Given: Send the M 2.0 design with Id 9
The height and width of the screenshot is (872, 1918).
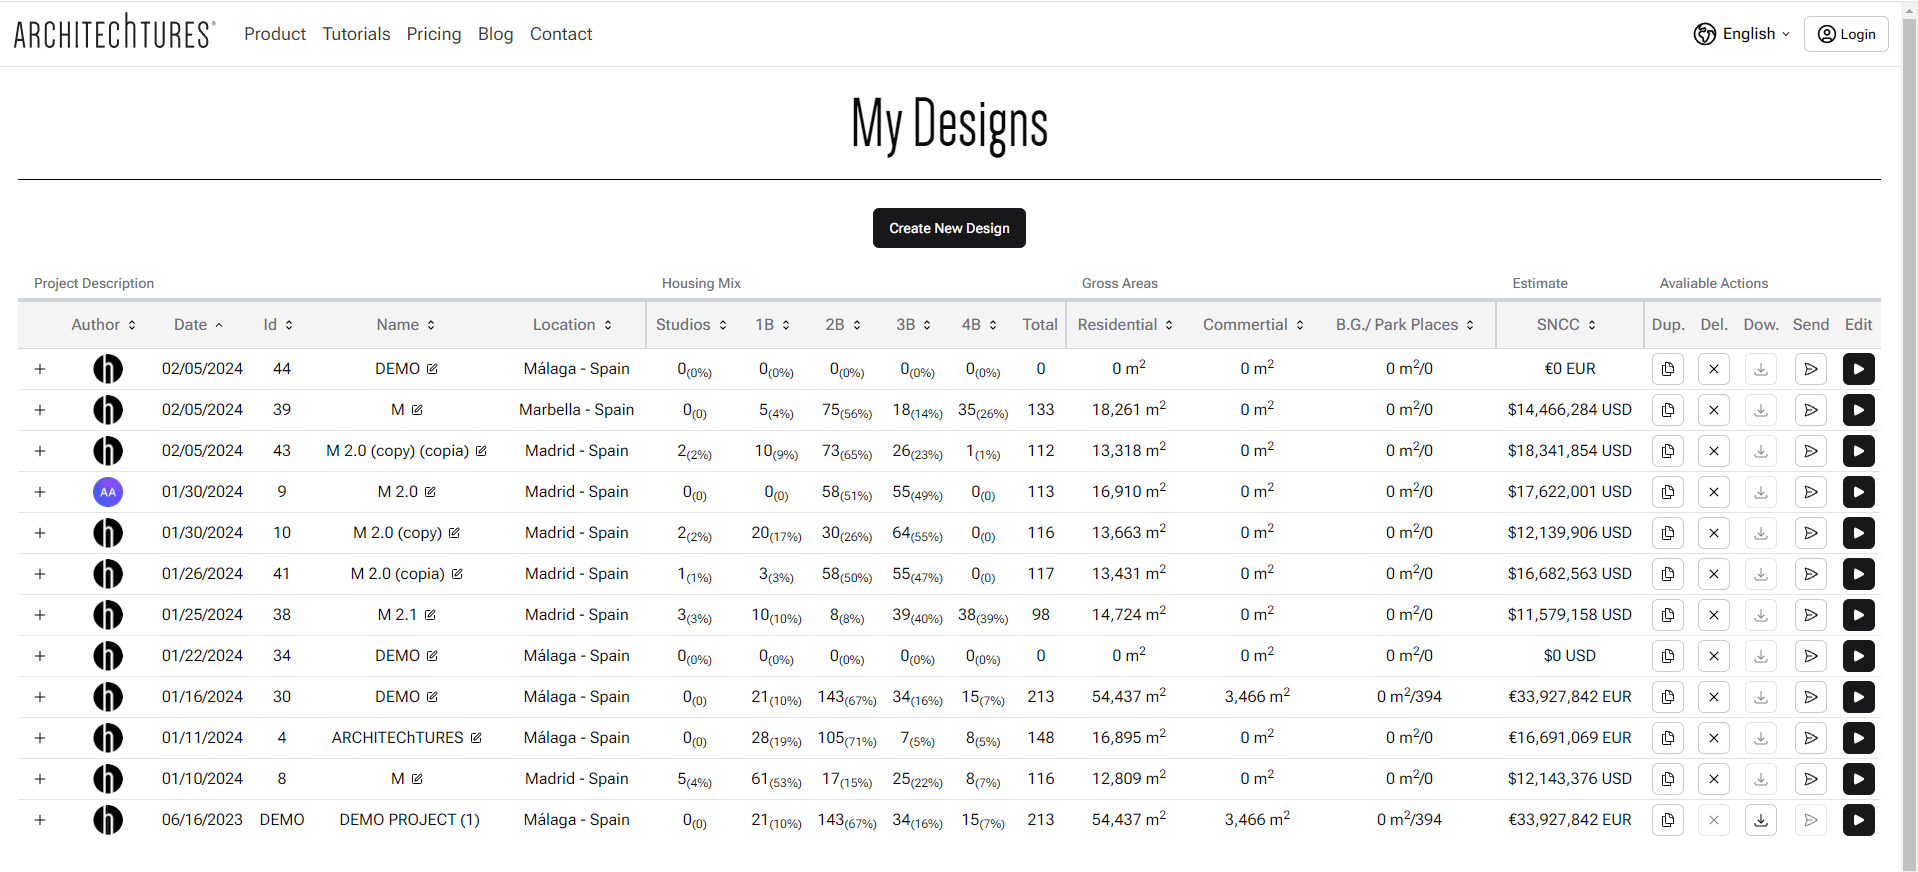Looking at the screenshot, I should (x=1810, y=492).
